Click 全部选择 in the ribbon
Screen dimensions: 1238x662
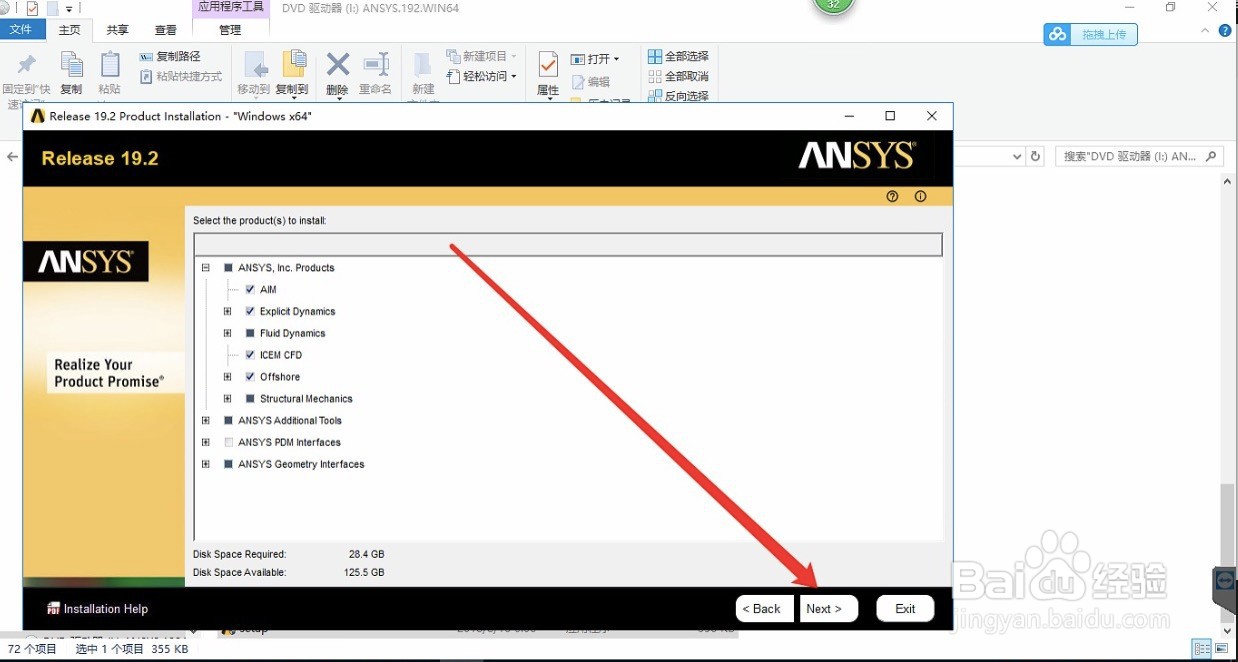[x=679, y=57]
